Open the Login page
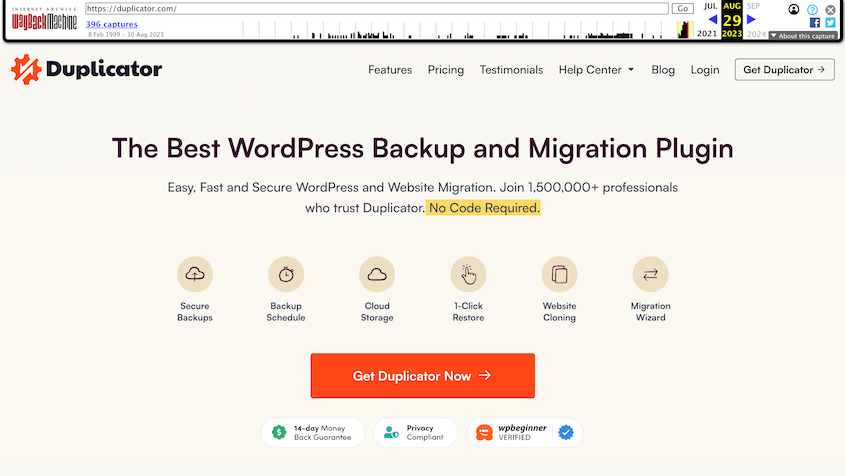Image resolution: width=845 pixels, height=476 pixels. pos(705,70)
